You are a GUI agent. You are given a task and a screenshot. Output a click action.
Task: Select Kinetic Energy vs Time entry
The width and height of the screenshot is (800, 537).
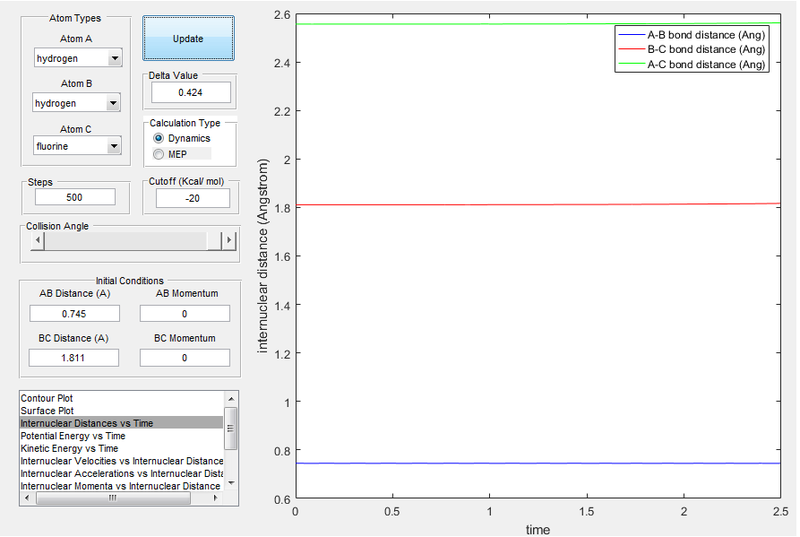click(121, 449)
